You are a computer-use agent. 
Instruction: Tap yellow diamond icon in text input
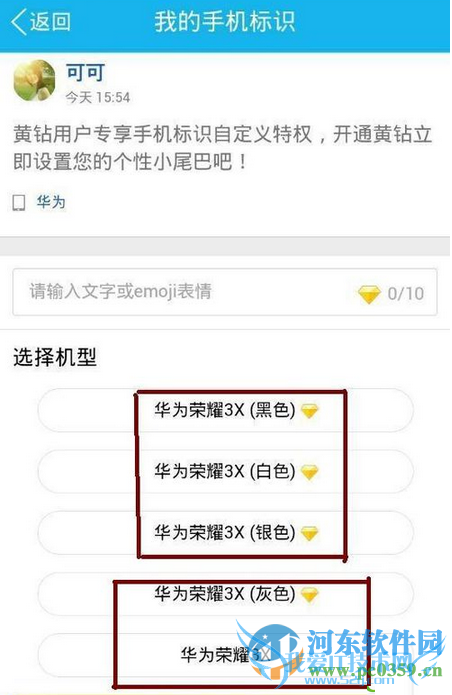pos(369,294)
